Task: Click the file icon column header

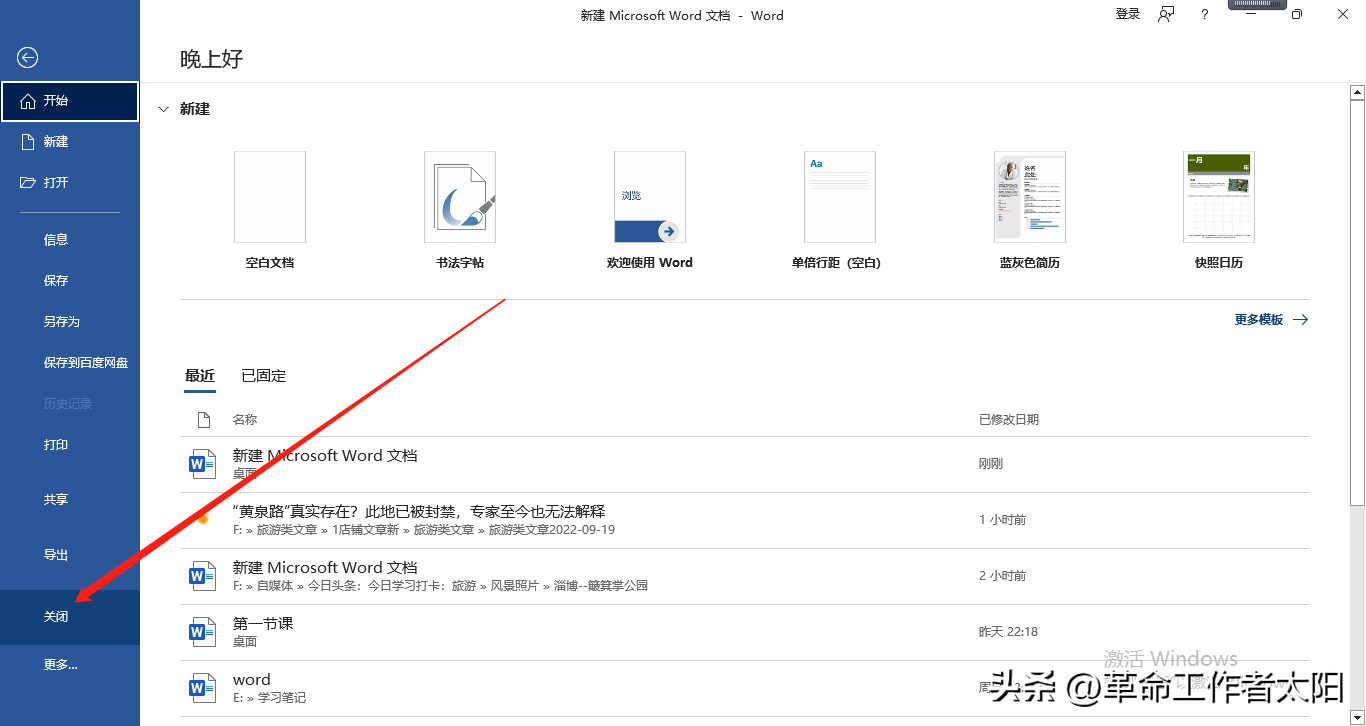Action: (204, 420)
